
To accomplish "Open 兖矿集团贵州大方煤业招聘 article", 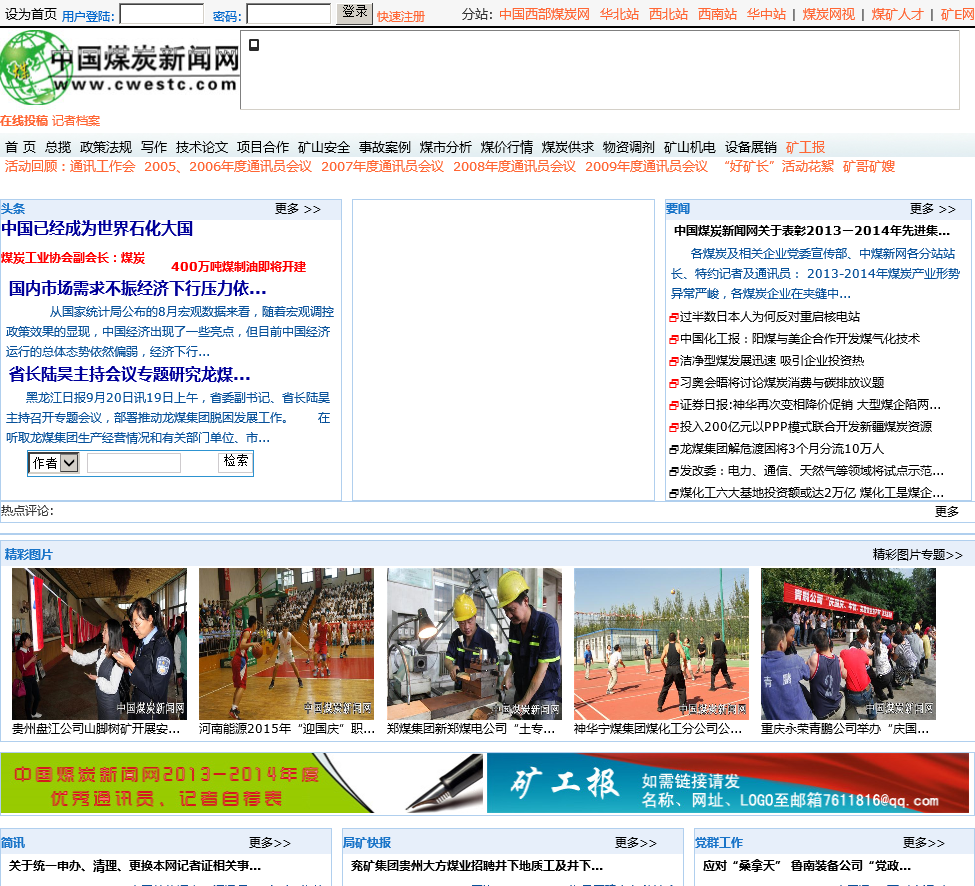I will coord(476,865).
